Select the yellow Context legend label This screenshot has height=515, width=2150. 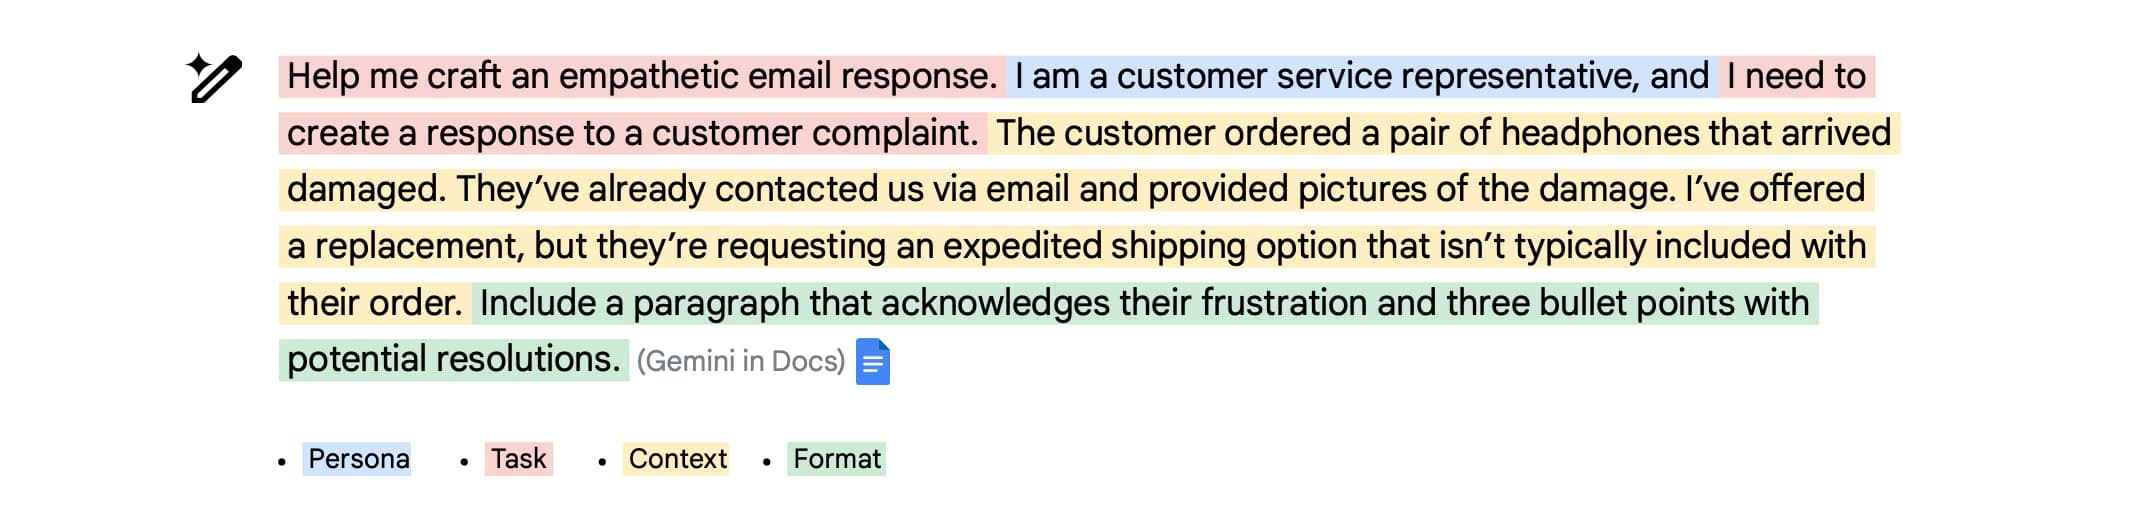coord(677,459)
